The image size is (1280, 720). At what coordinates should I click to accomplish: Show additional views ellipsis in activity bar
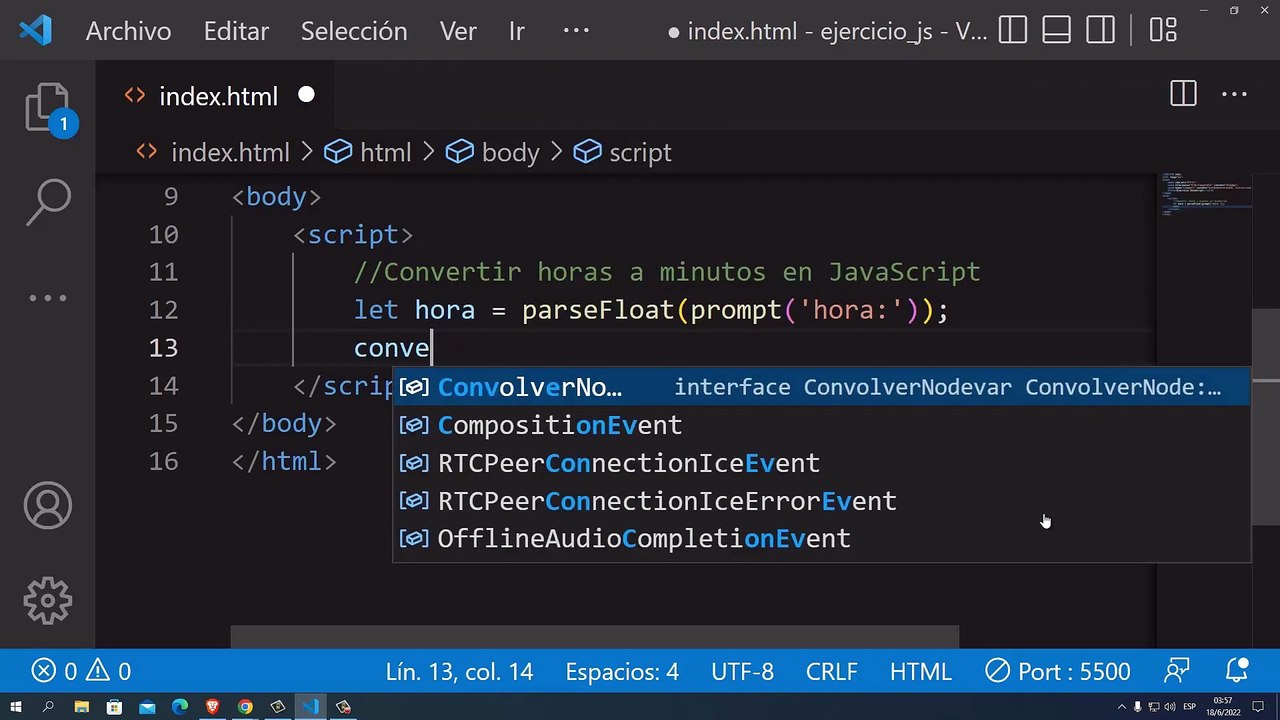[x=48, y=298]
